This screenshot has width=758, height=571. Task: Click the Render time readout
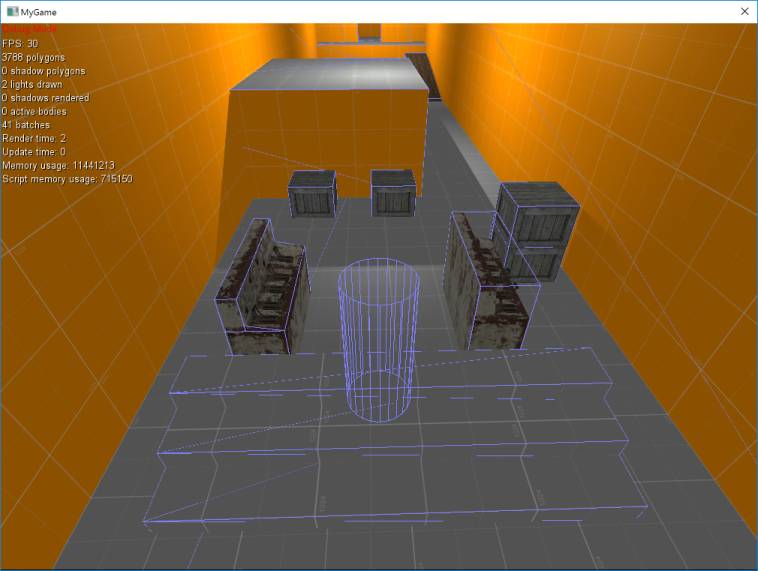(34, 138)
